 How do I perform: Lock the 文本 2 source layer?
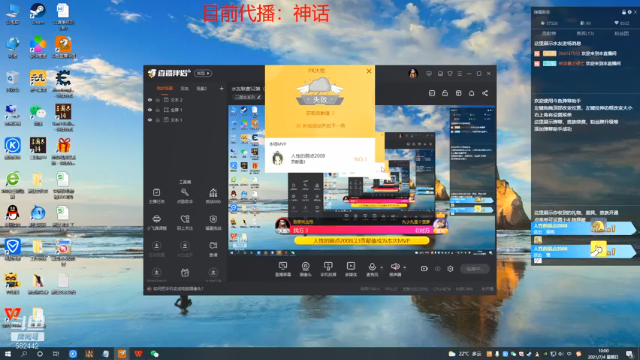(x=158, y=100)
